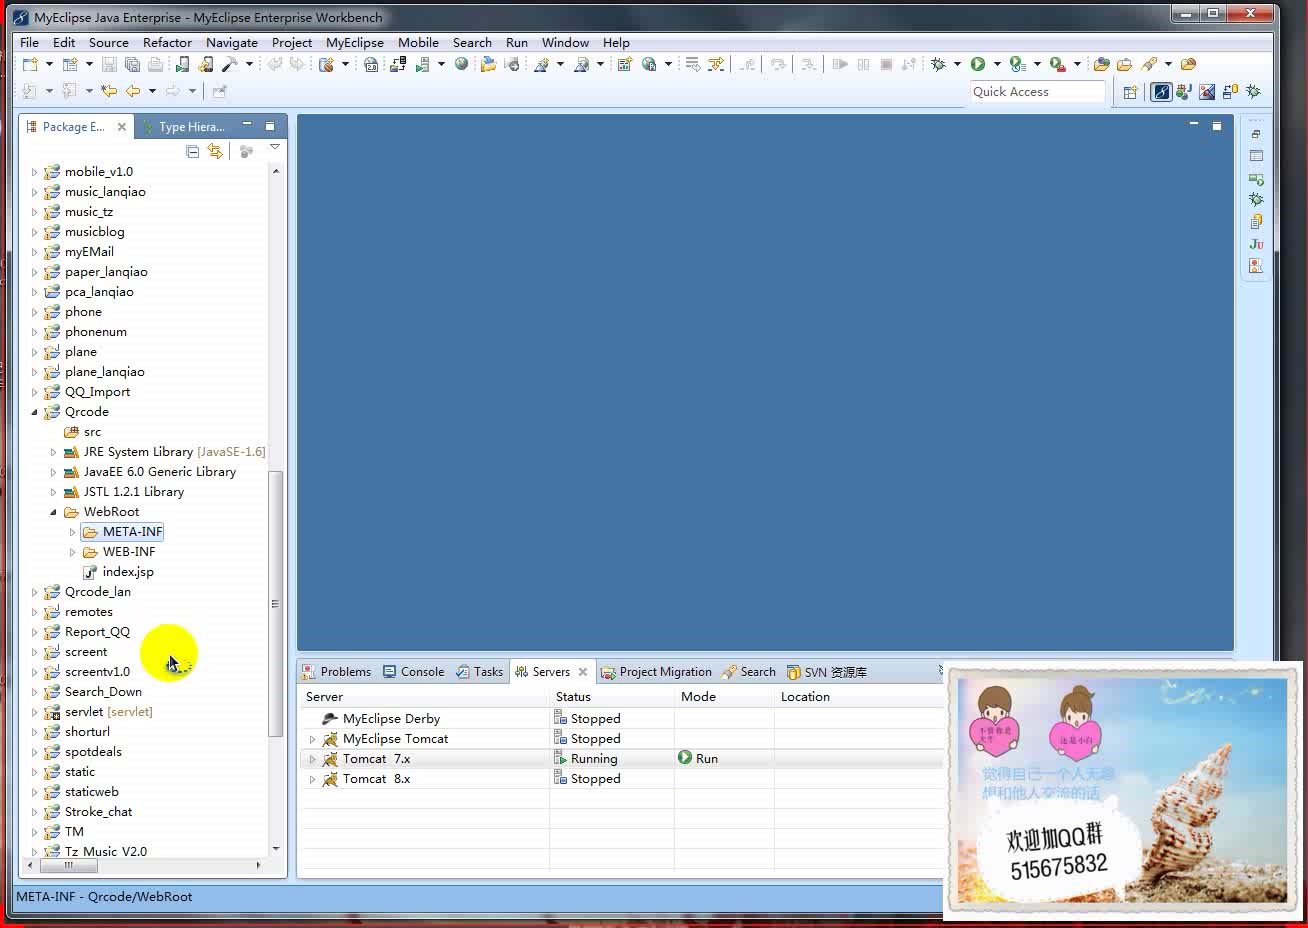1308x928 pixels.
Task: Minimize the Package Explorer panel
Action: (x=247, y=125)
